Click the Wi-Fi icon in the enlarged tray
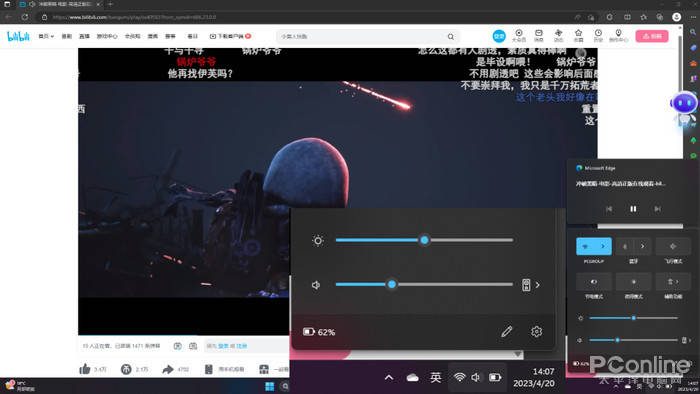700x394 pixels. pyautogui.click(x=459, y=377)
